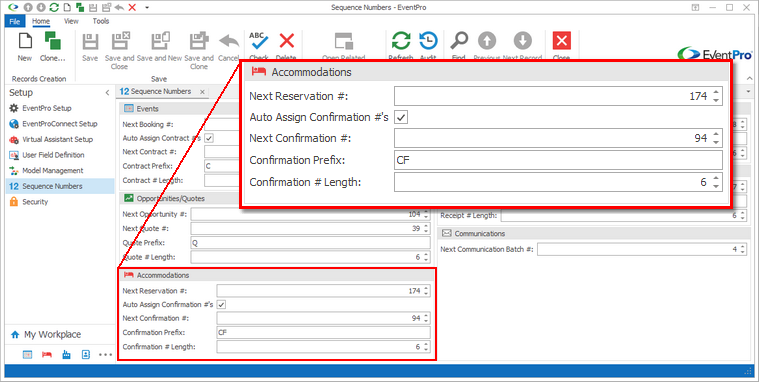
Task: Click the Find magnifier icon
Action: (458, 41)
